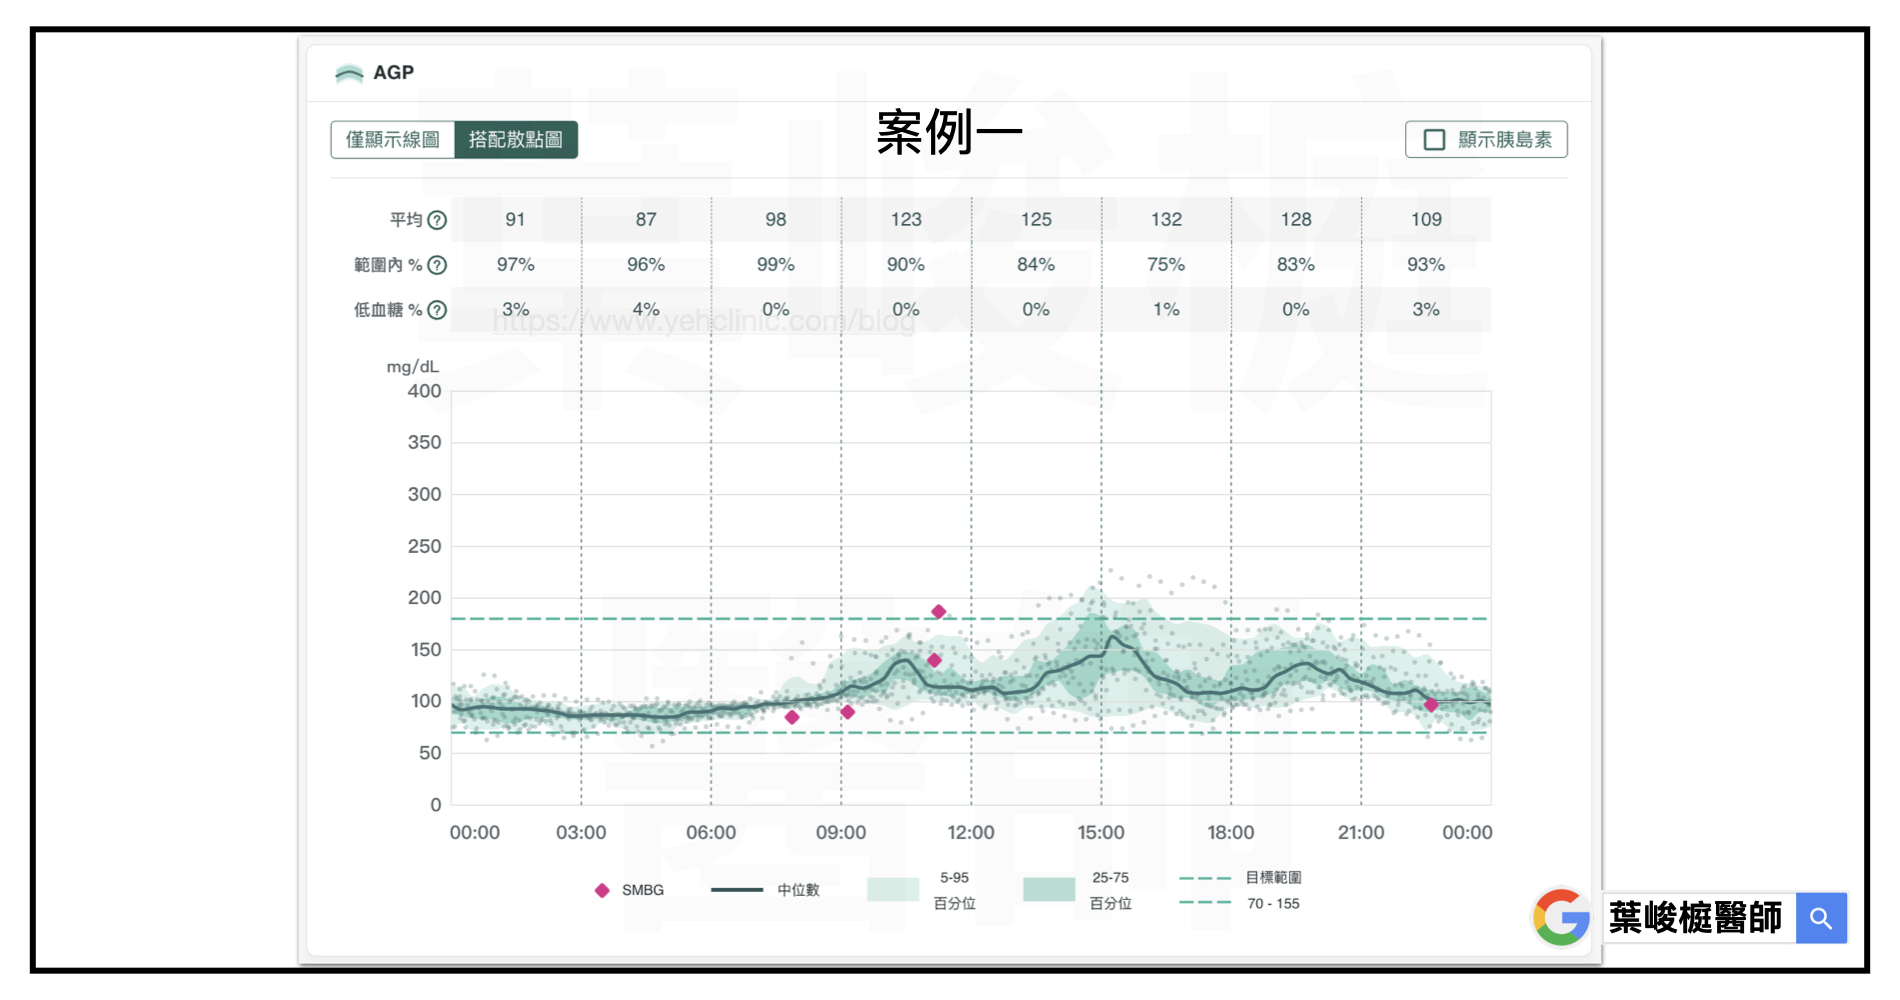1900x1000 pixels.
Task: Click the AGP wave logo icon
Action: tap(348, 73)
